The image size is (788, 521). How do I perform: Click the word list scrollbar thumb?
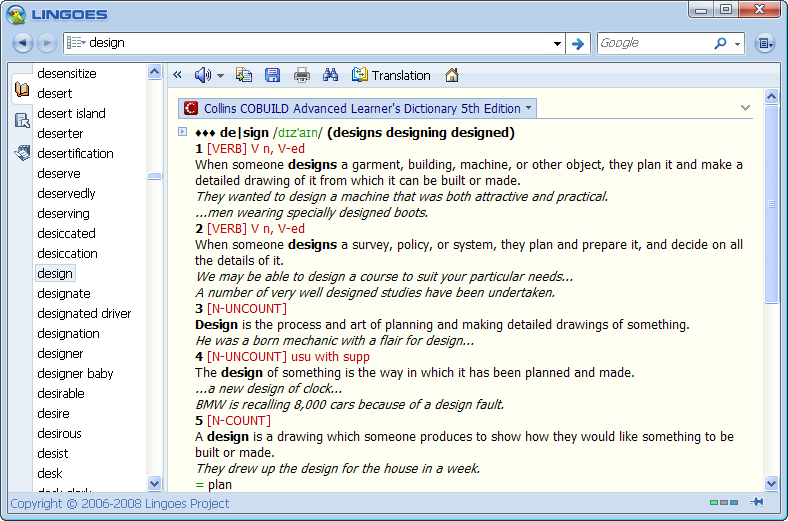coord(154,176)
